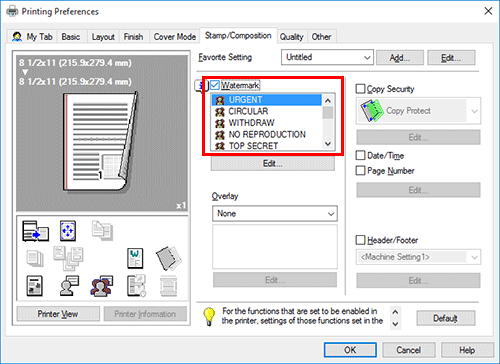Click the document with clock icon
This screenshot has width=500, height=364.
[x=136, y=286]
